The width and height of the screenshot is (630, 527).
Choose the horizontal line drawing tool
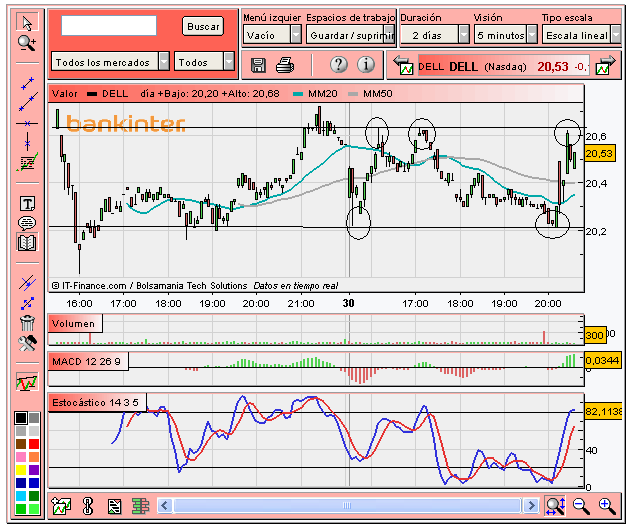click(x=27, y=123)
